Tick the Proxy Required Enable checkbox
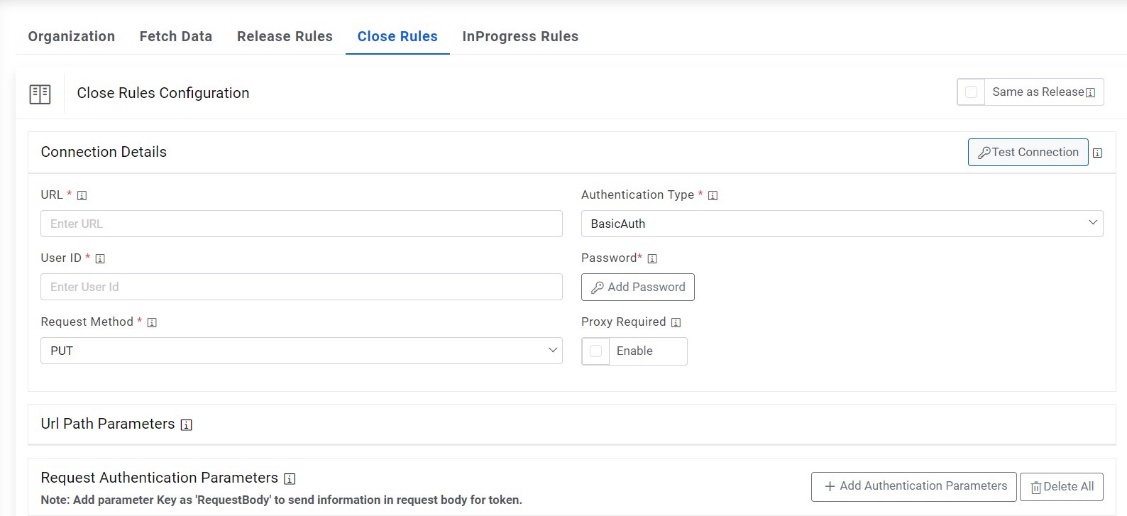 click(596, 351)
